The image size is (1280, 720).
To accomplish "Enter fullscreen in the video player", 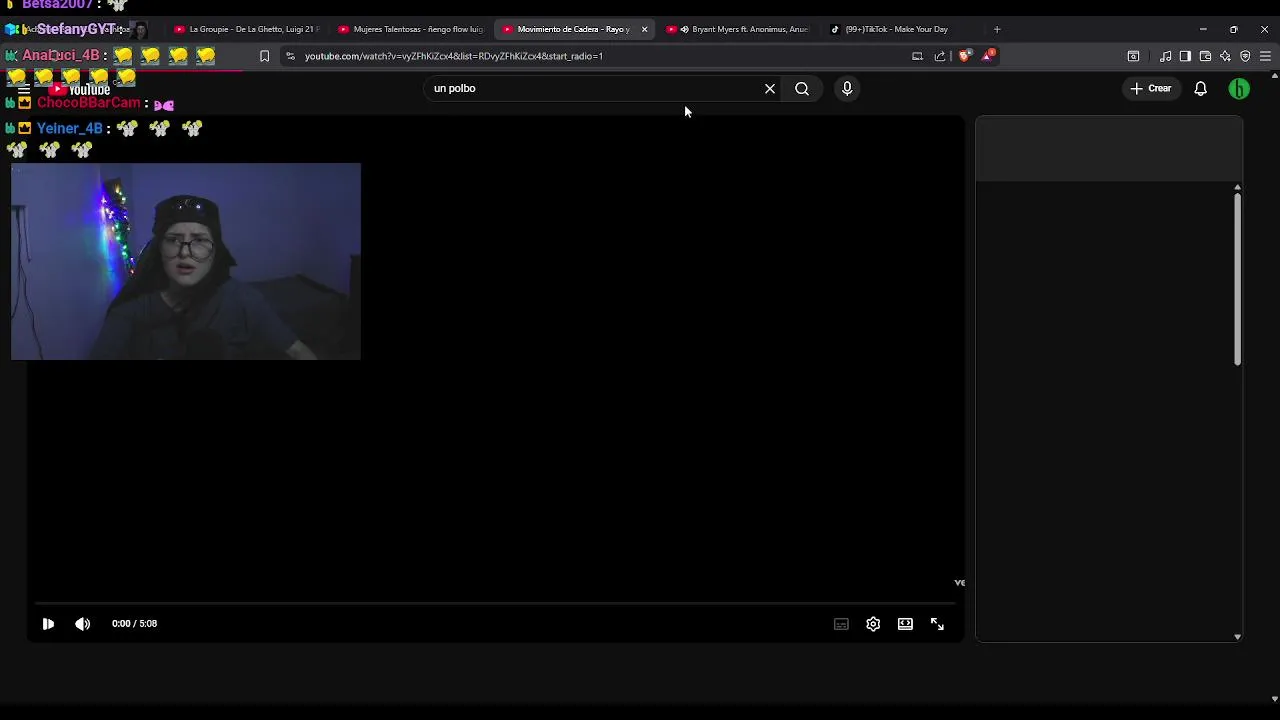I will [937, 624].
